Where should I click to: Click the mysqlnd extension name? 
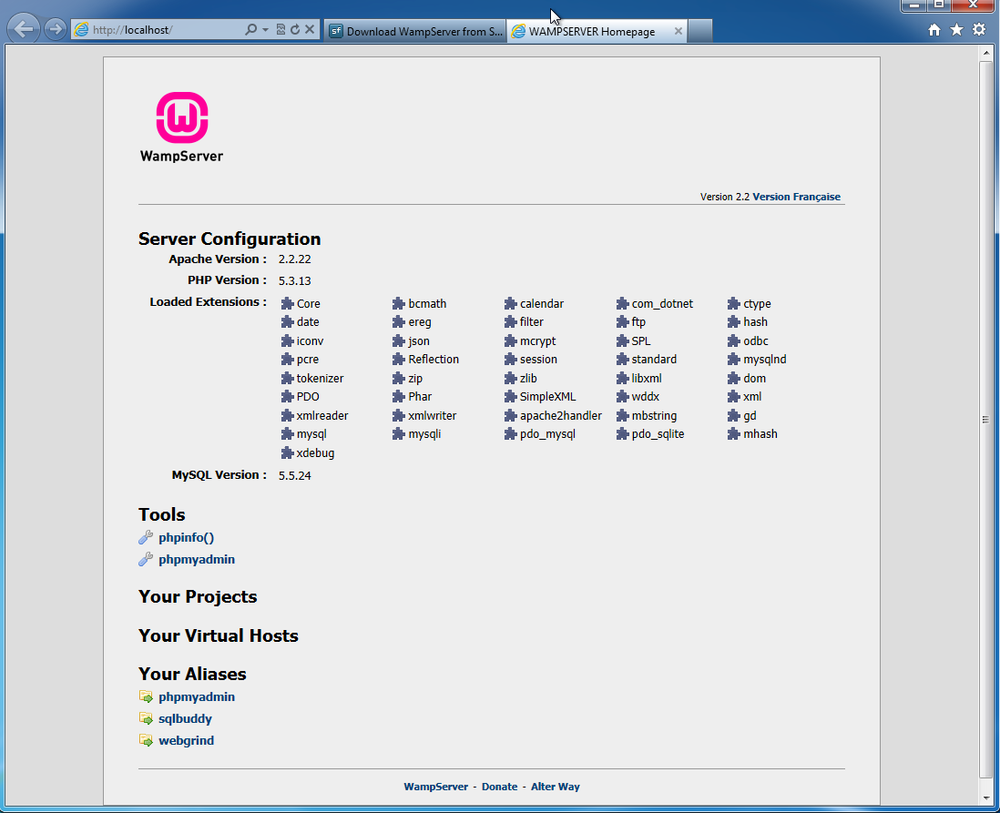[765, 360]
